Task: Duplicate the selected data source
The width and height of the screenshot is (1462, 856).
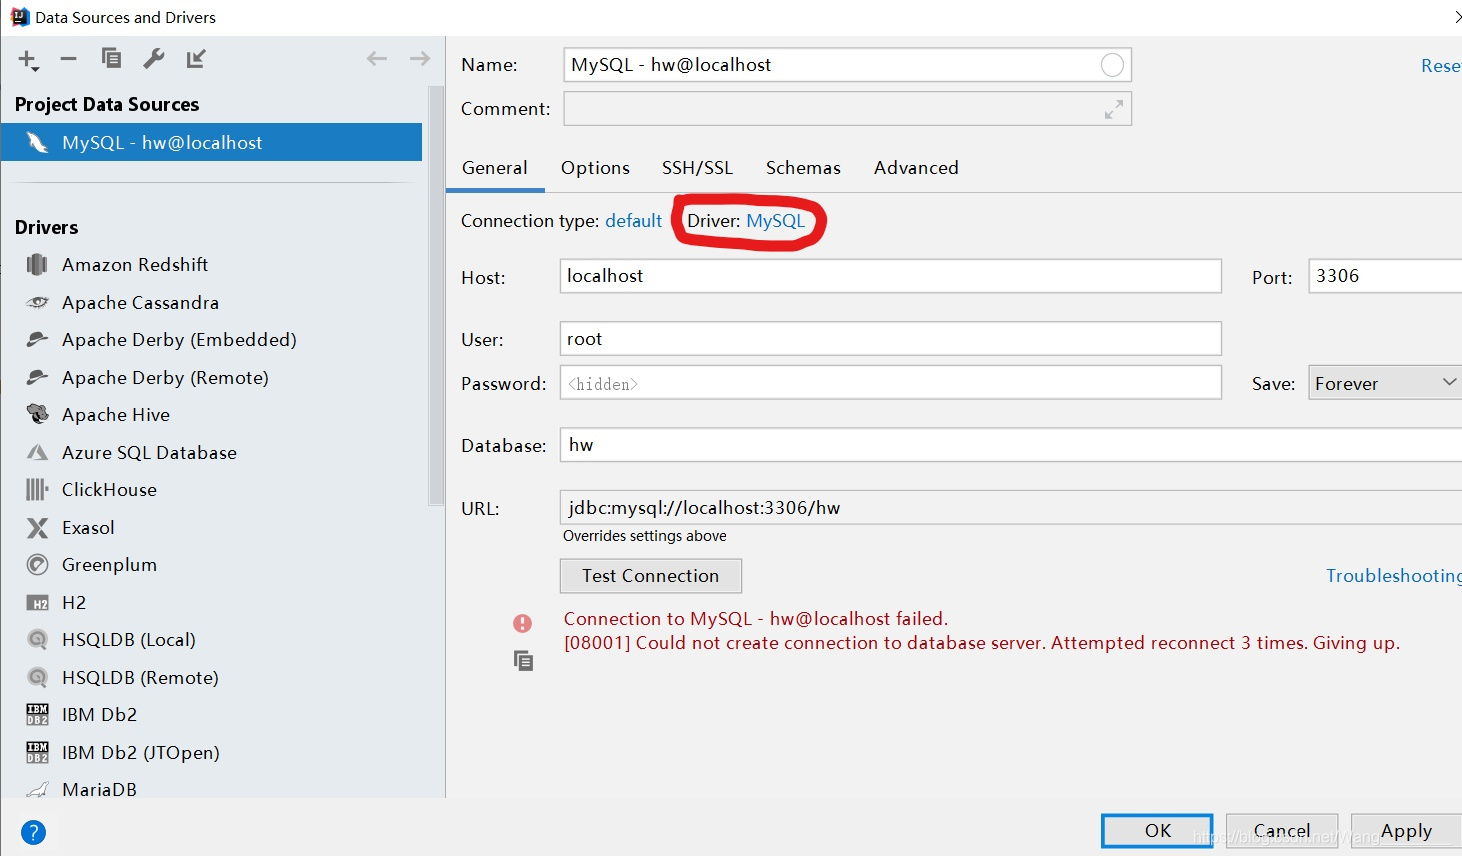Action: coord(111,58)
